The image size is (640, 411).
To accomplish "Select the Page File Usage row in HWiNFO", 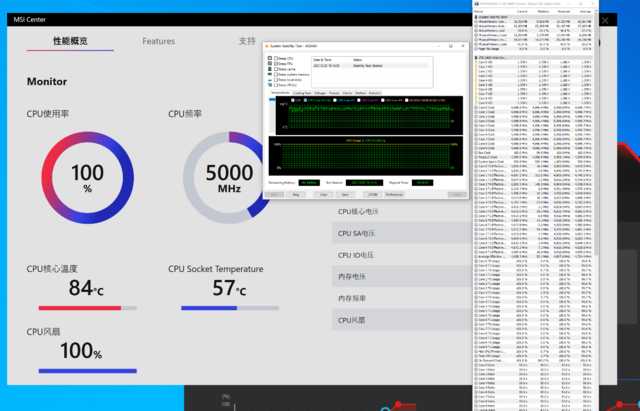I will click(533, 49).
